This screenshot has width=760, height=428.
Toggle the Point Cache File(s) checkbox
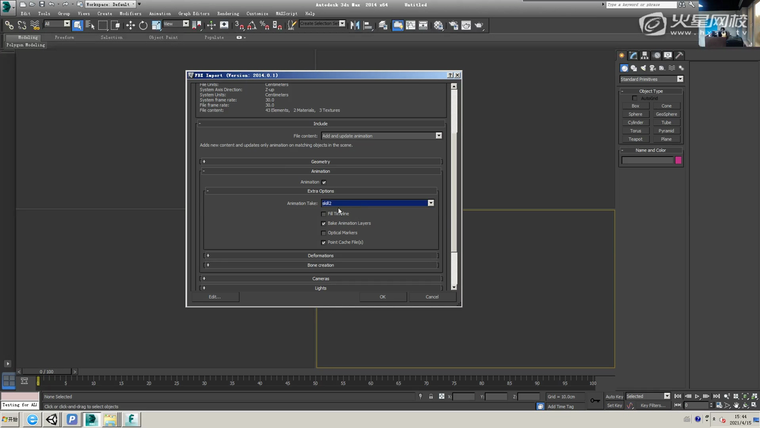(323, 242)
